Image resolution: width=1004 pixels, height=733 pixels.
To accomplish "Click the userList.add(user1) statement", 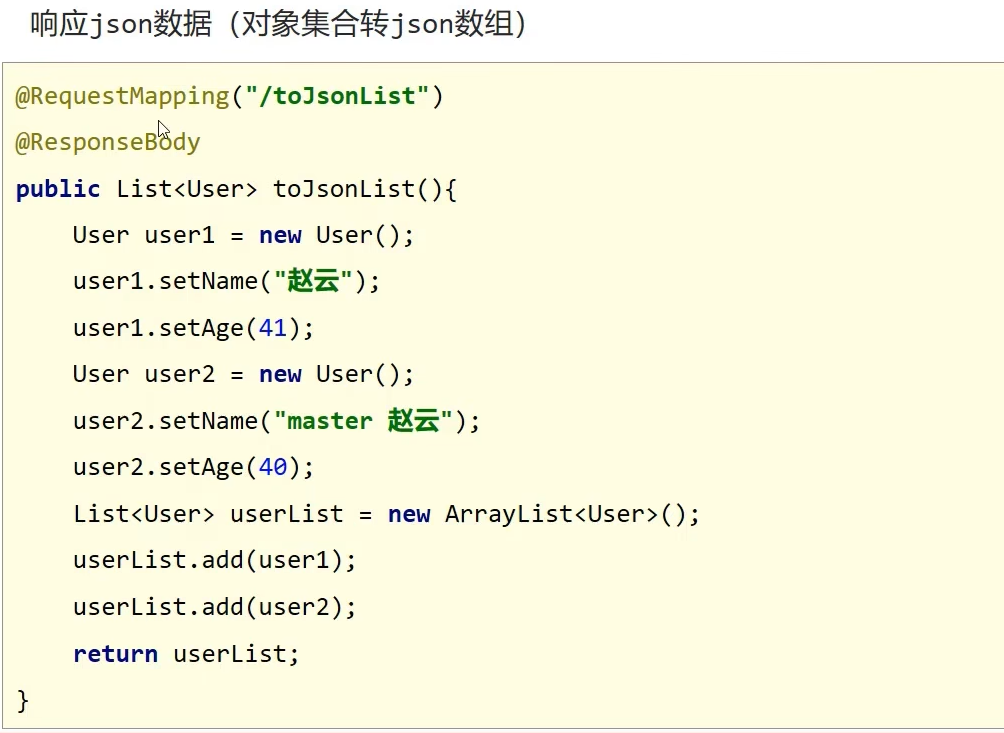I will (x=214, y=560).
